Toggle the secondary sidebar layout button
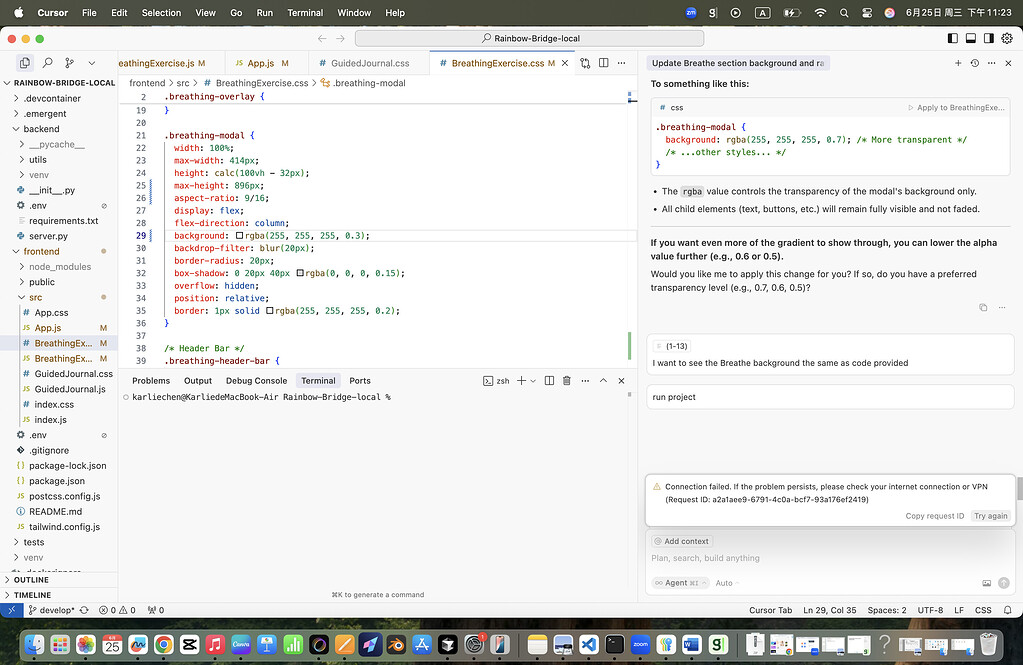 tap(988, 38)
